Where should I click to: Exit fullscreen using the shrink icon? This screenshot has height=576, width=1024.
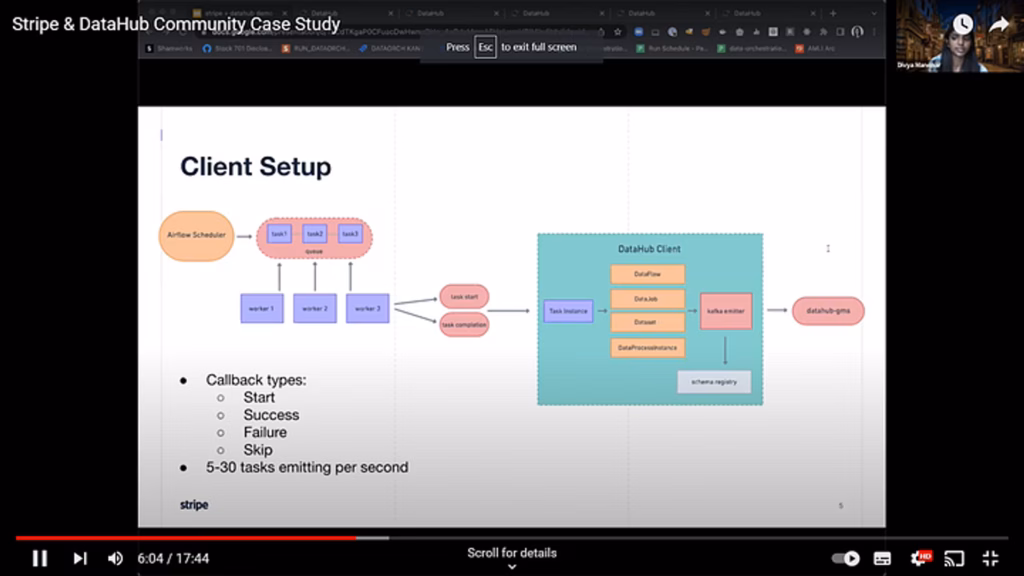click(x=989, y=558)
